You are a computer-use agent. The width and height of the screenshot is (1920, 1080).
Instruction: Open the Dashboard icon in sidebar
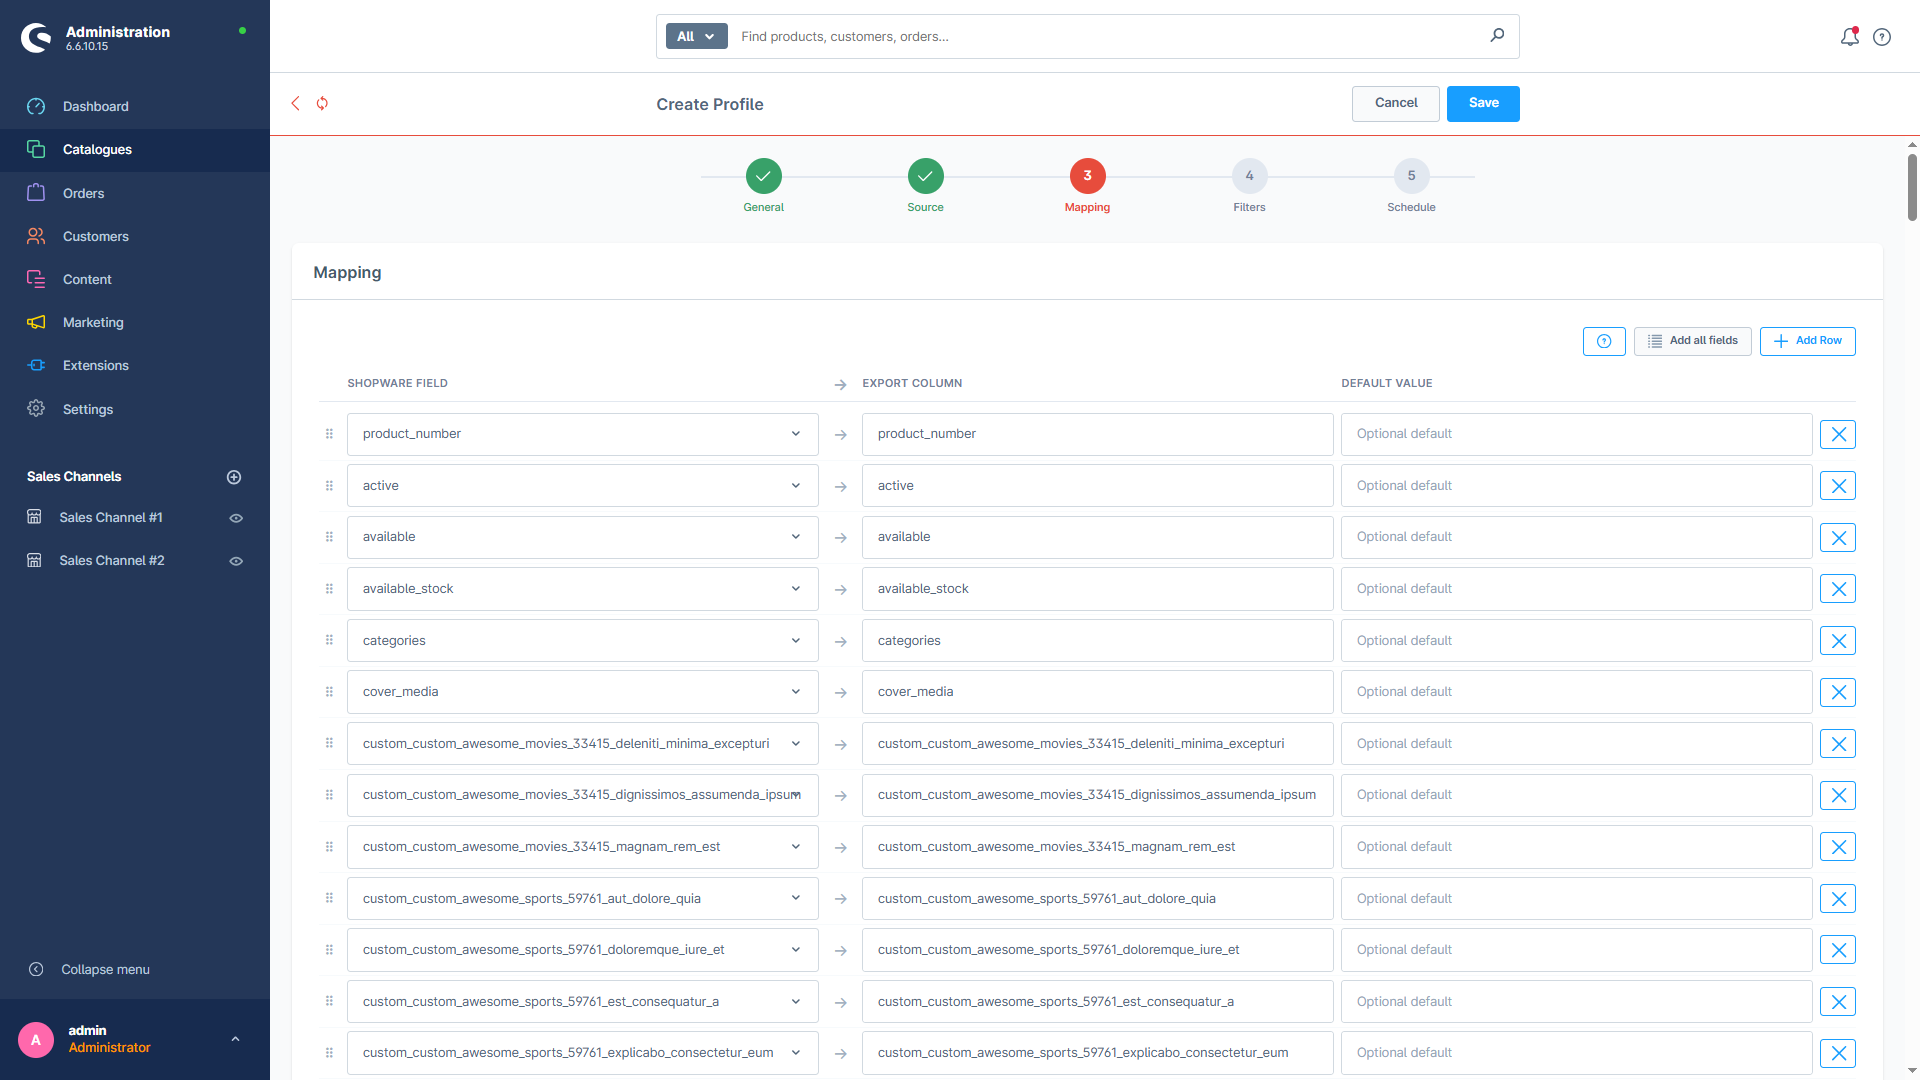36,107
